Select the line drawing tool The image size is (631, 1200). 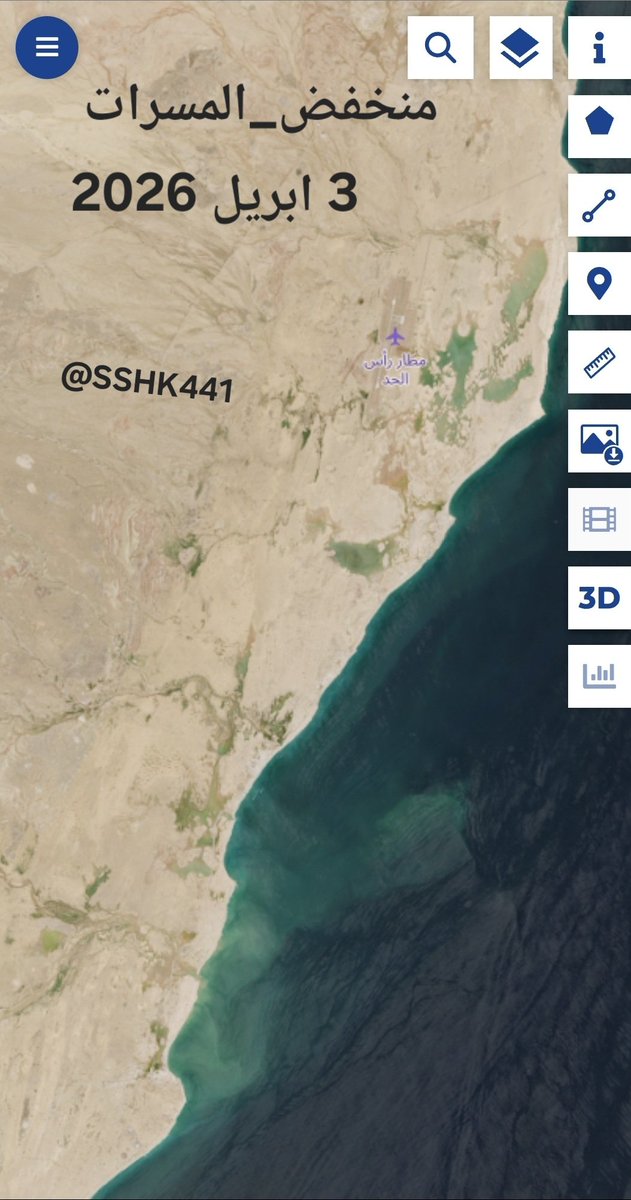point(599,205)
